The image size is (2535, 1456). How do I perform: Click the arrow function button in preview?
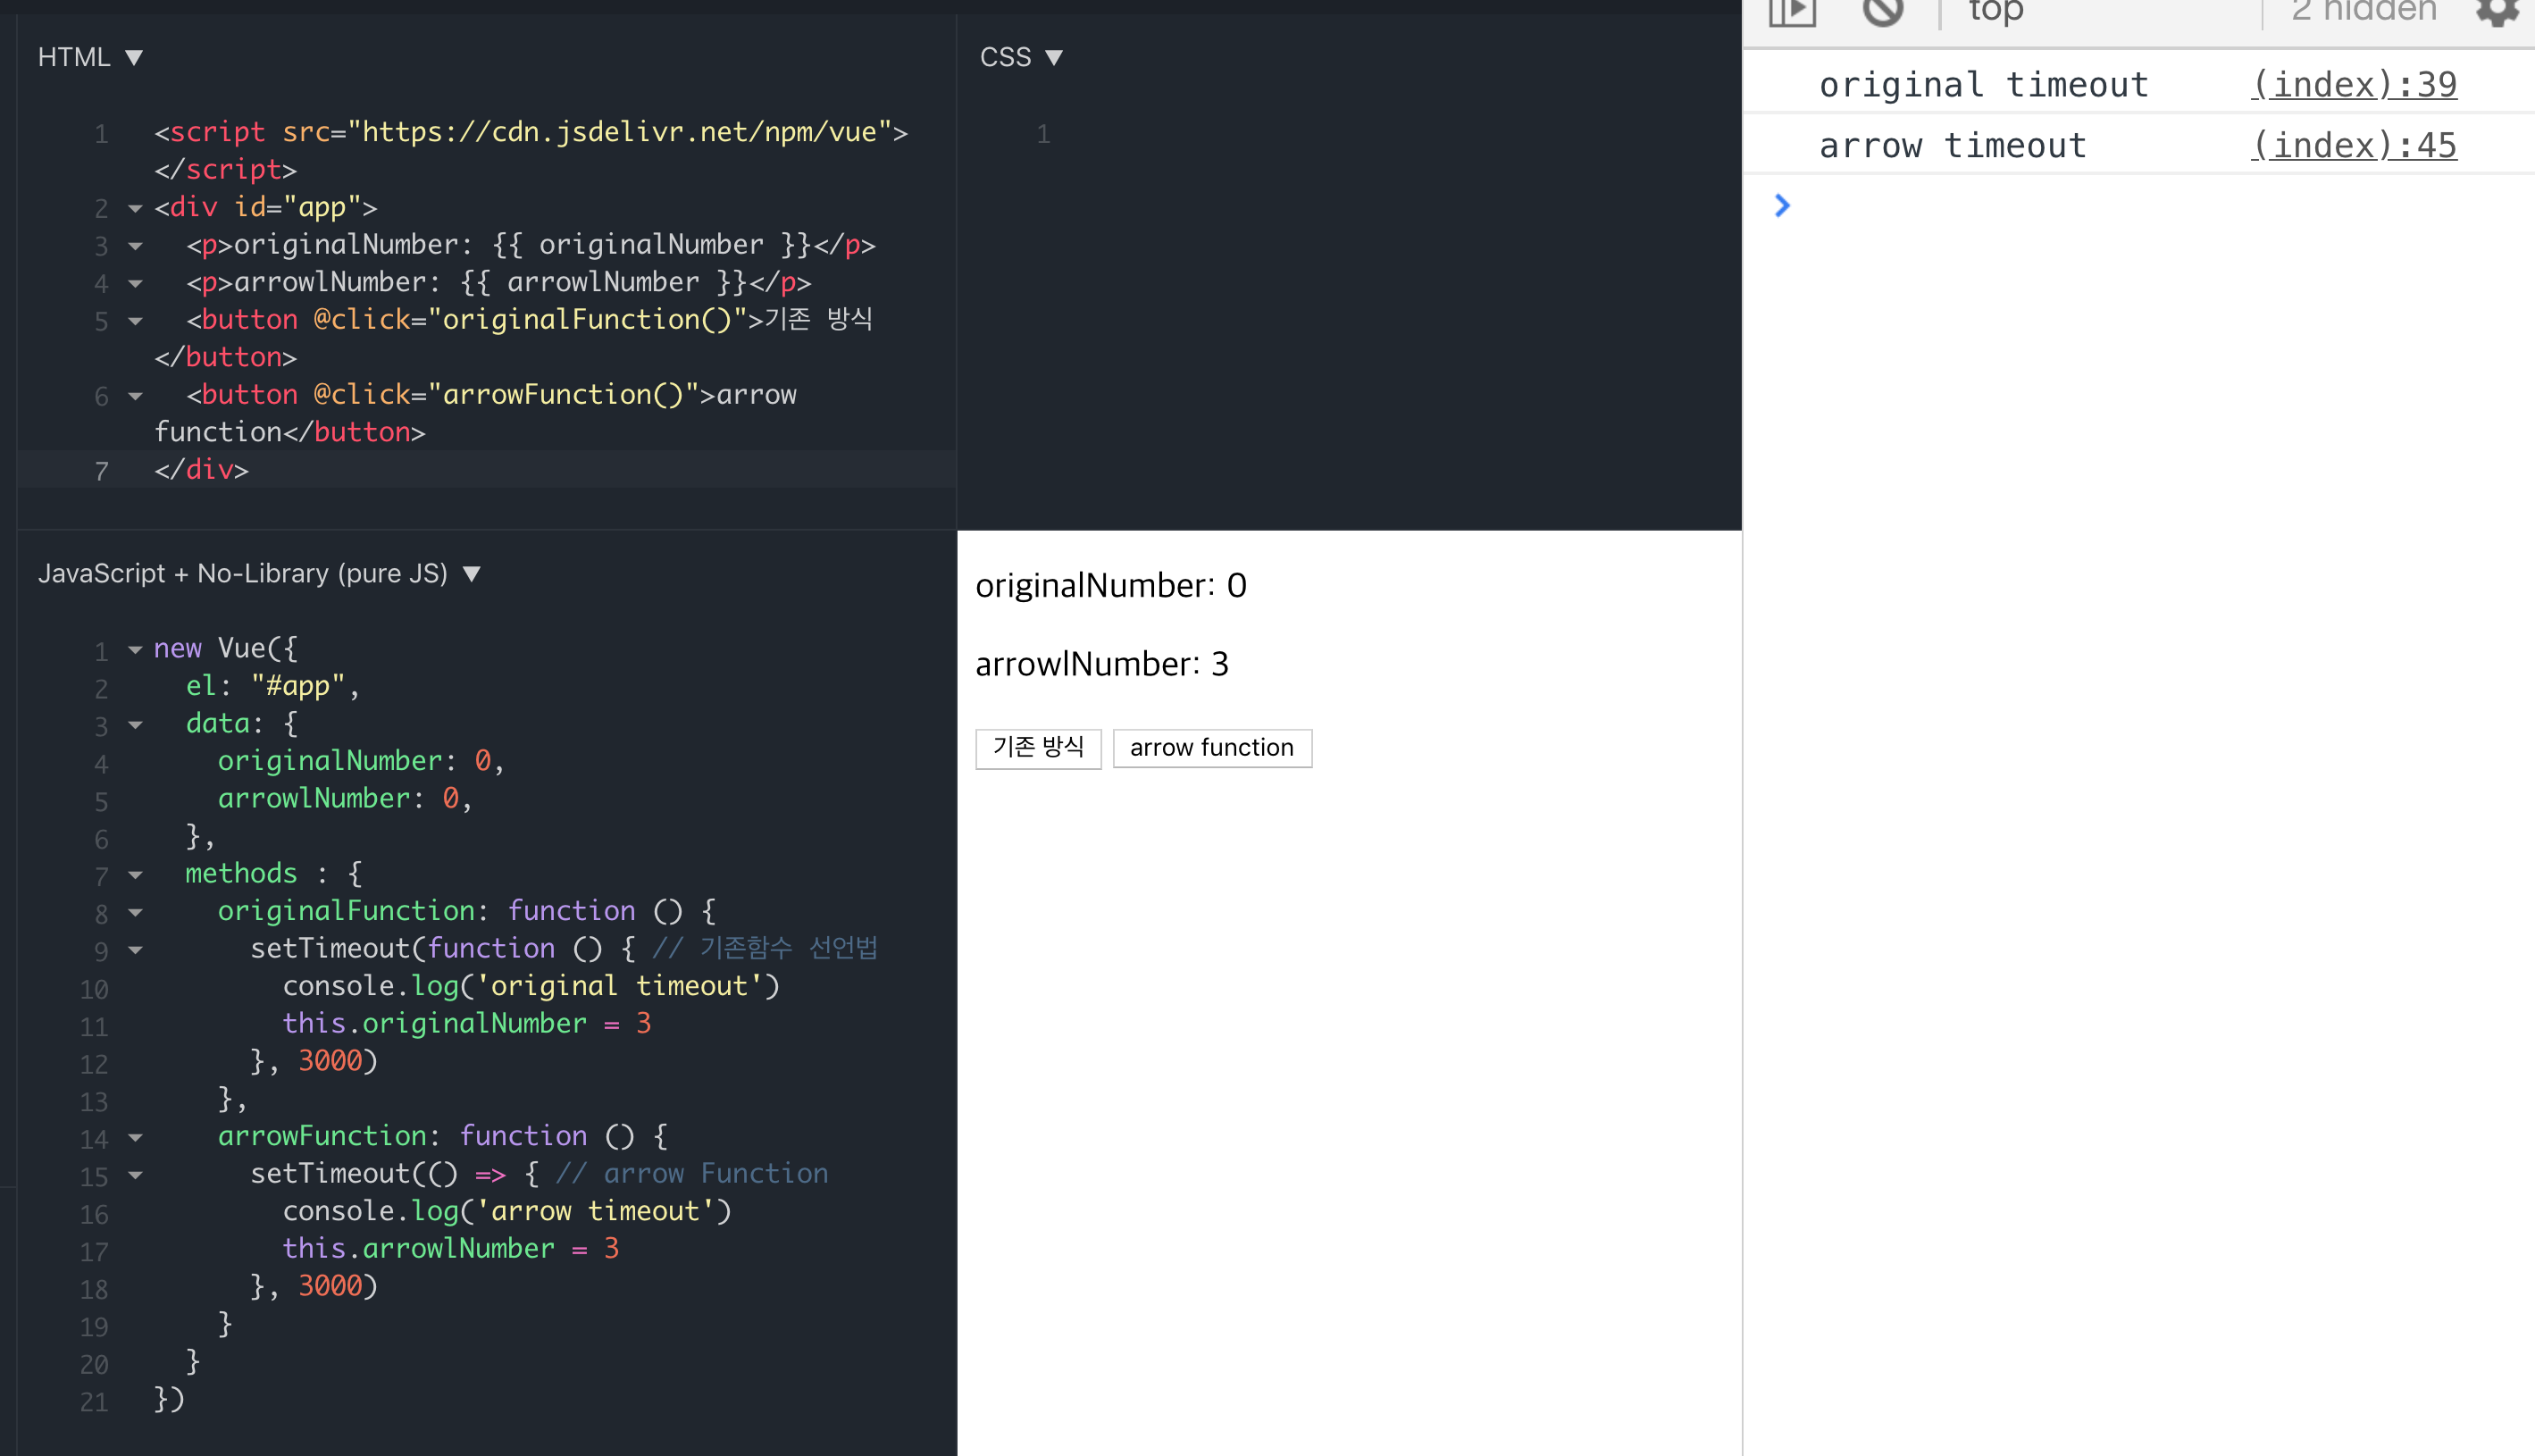pyautogui.click(x=1211, y=747)
